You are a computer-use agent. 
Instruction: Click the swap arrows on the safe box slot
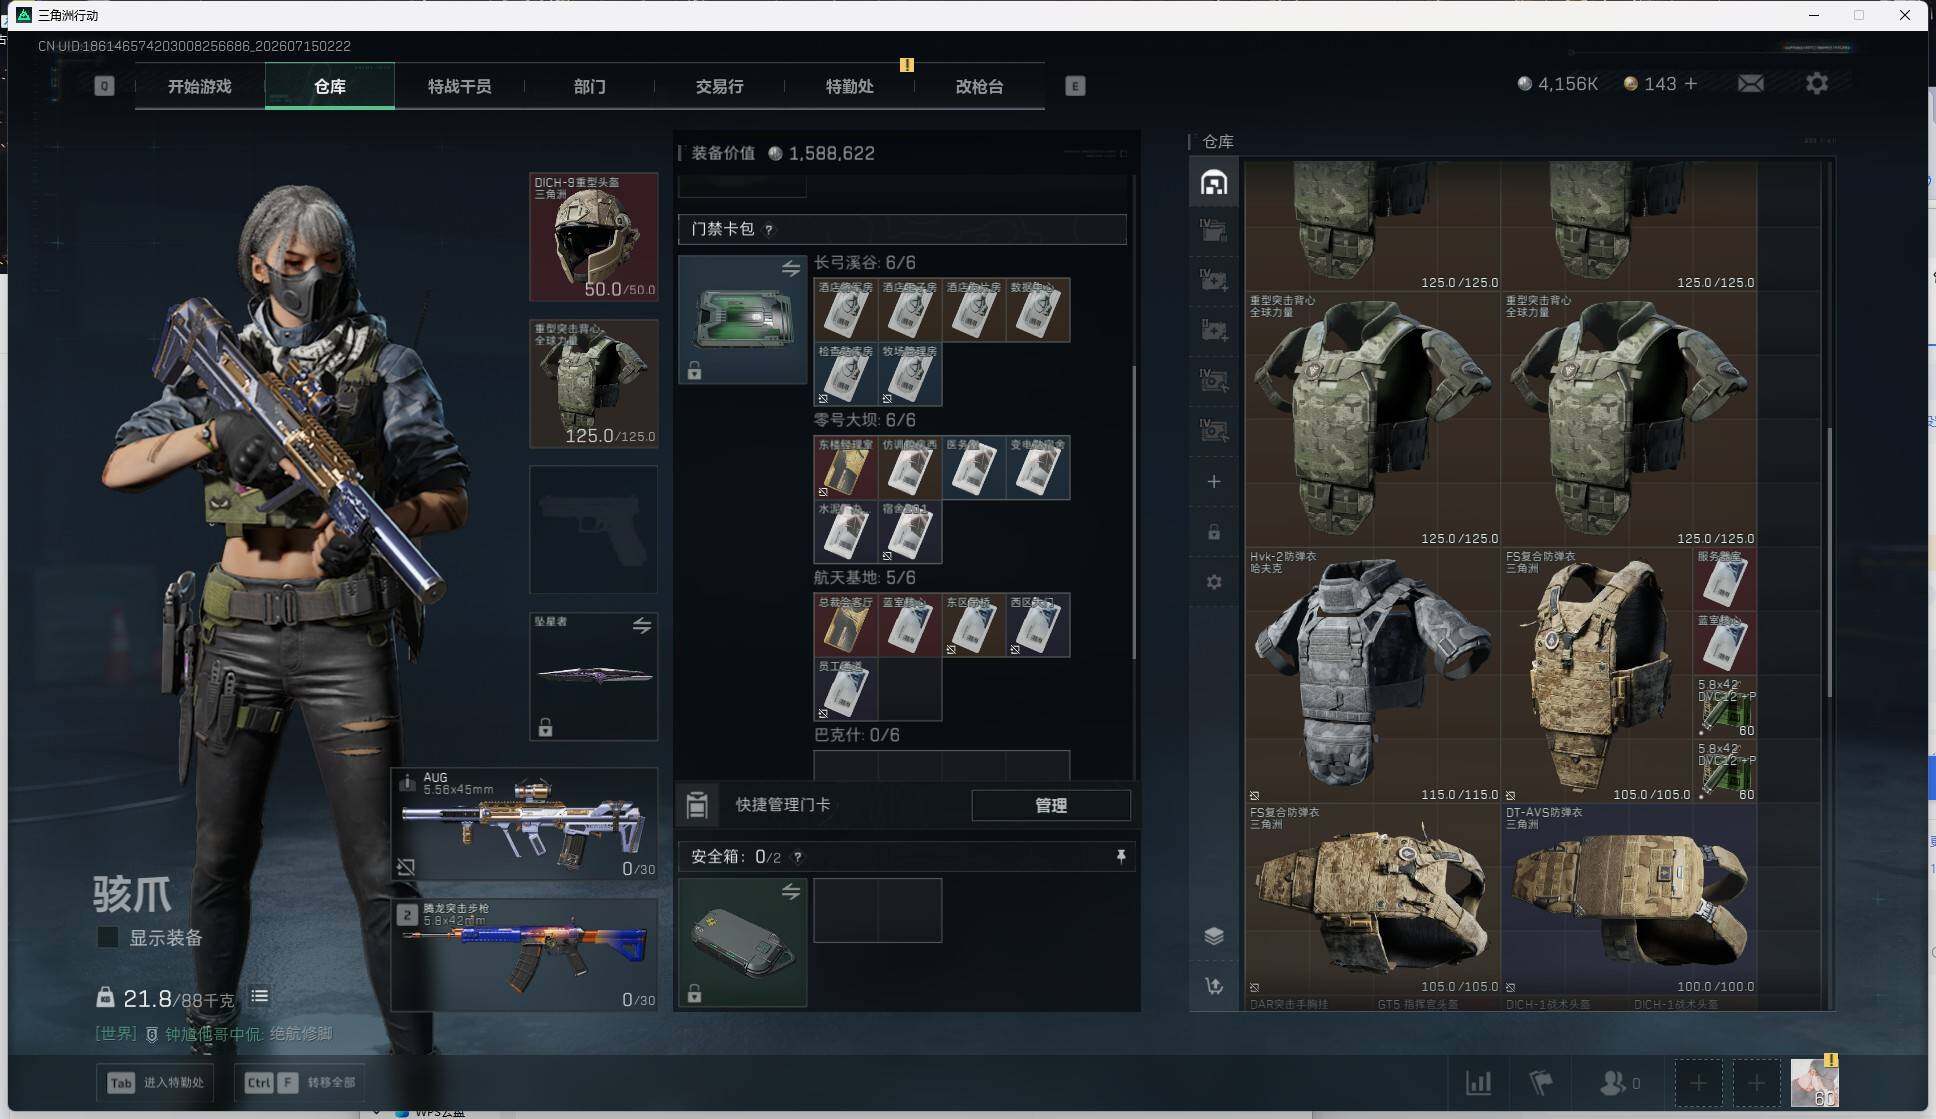[x=791, y=892]
